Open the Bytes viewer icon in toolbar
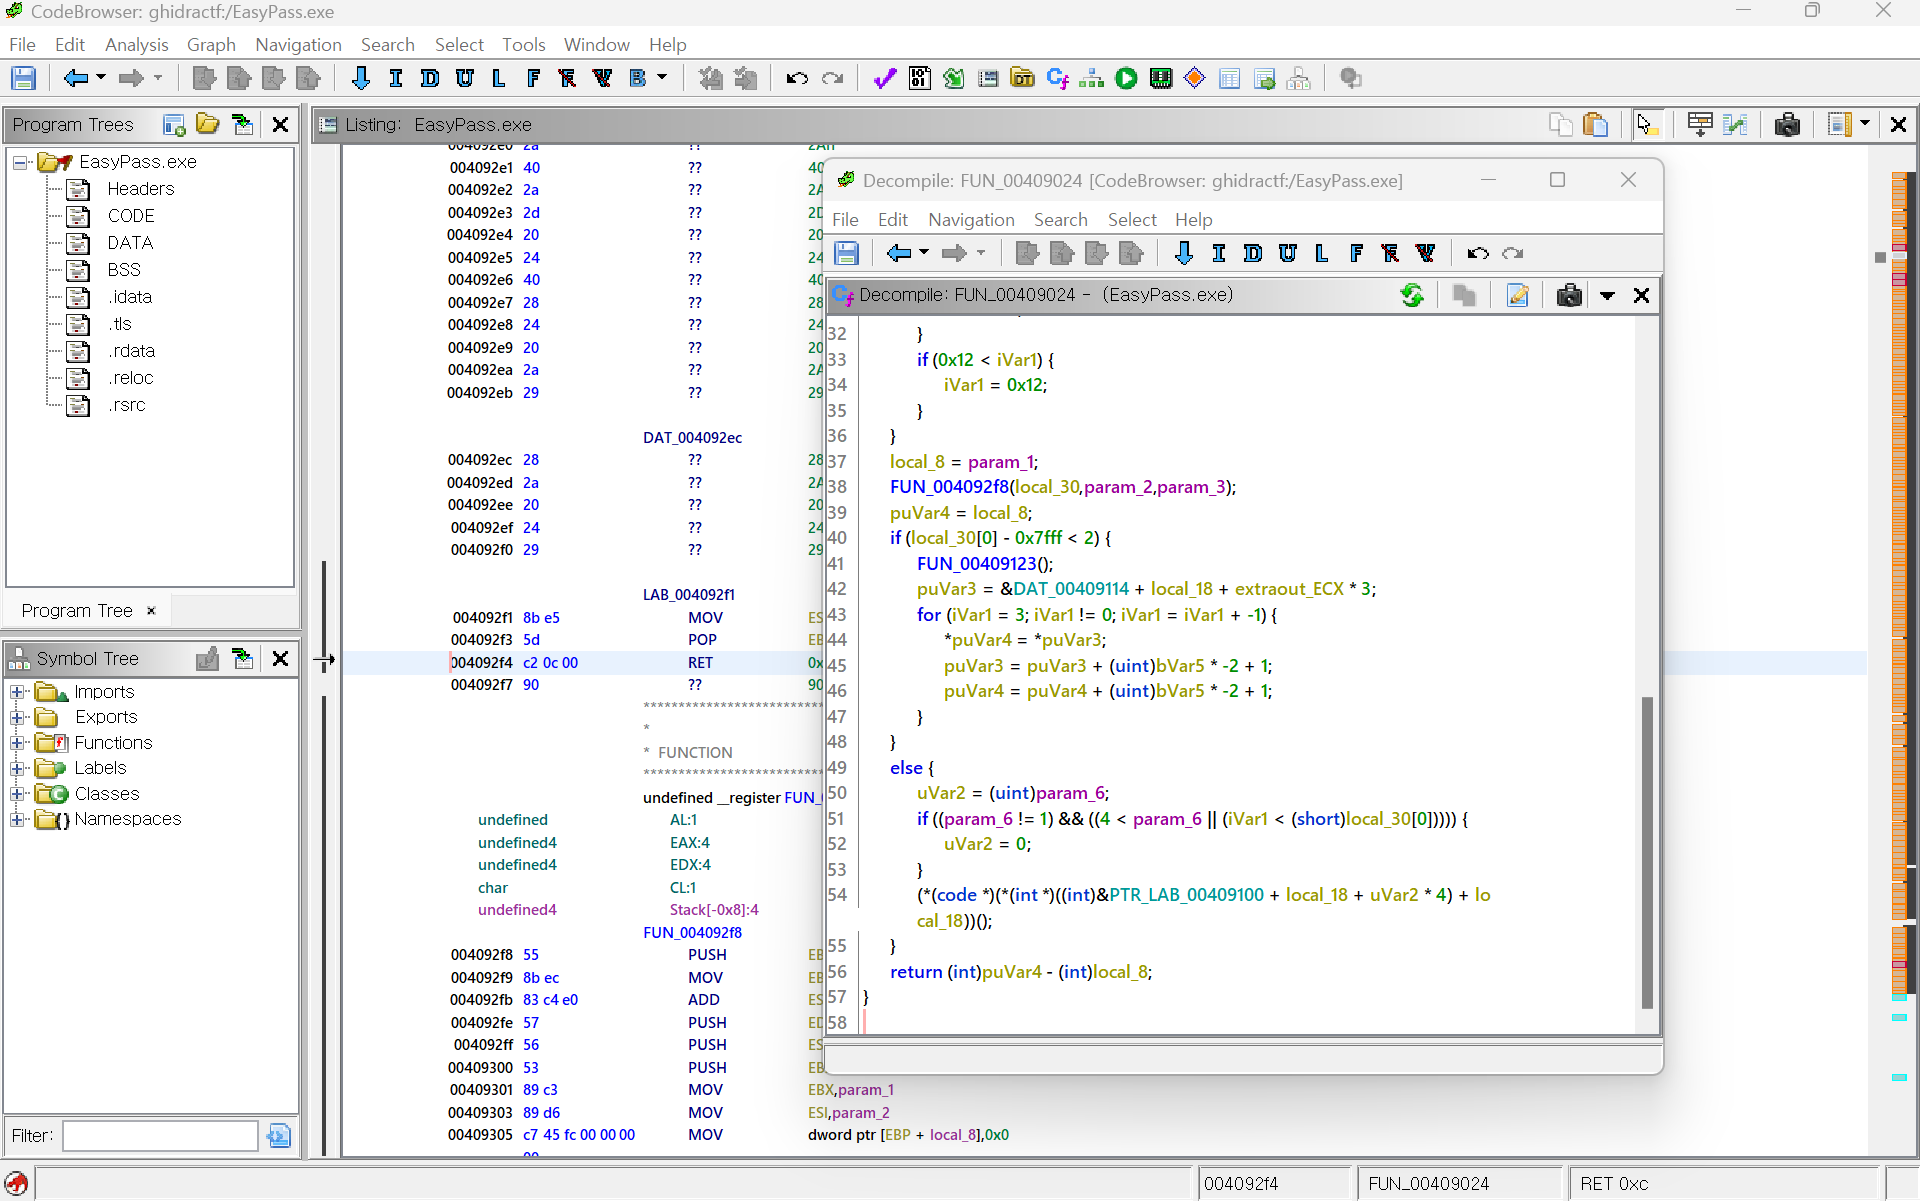 [920, 78]
